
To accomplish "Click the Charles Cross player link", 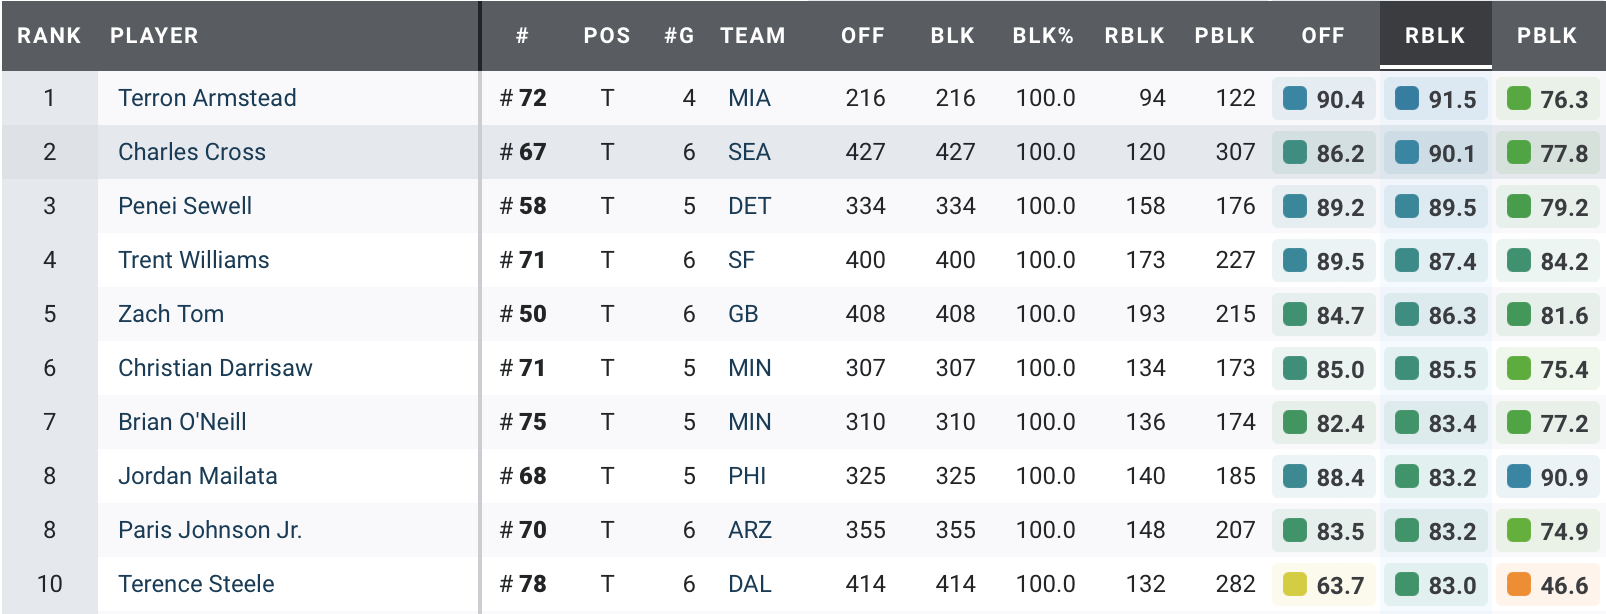I will 192,152.
